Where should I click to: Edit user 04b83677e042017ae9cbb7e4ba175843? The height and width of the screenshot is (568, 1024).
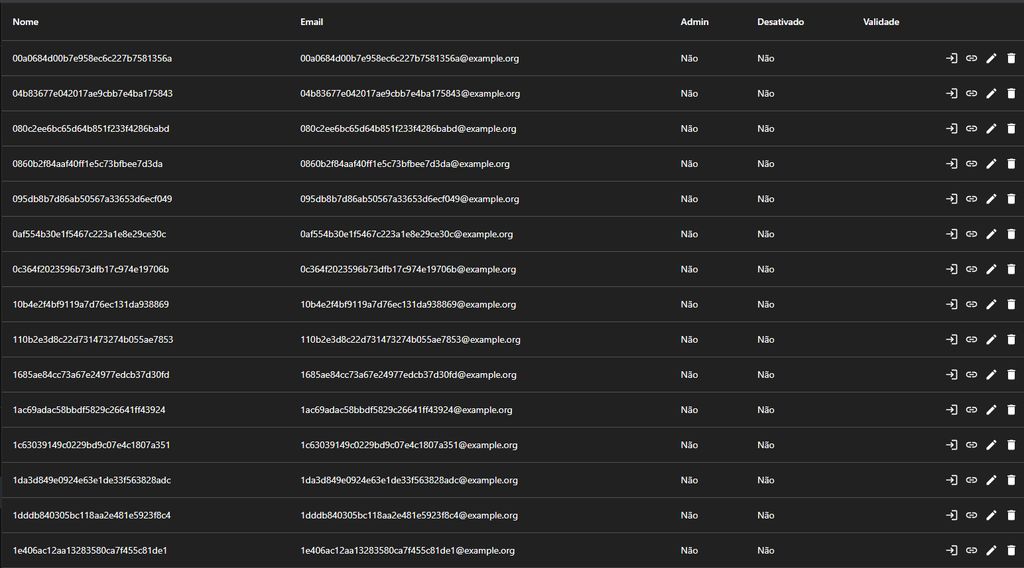click(x=991, y=93)
